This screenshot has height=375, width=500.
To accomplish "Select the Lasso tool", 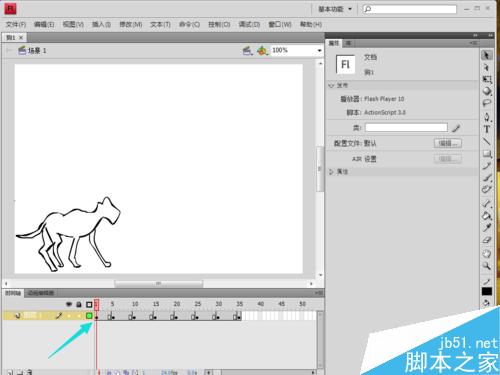I will pos(487,103).
